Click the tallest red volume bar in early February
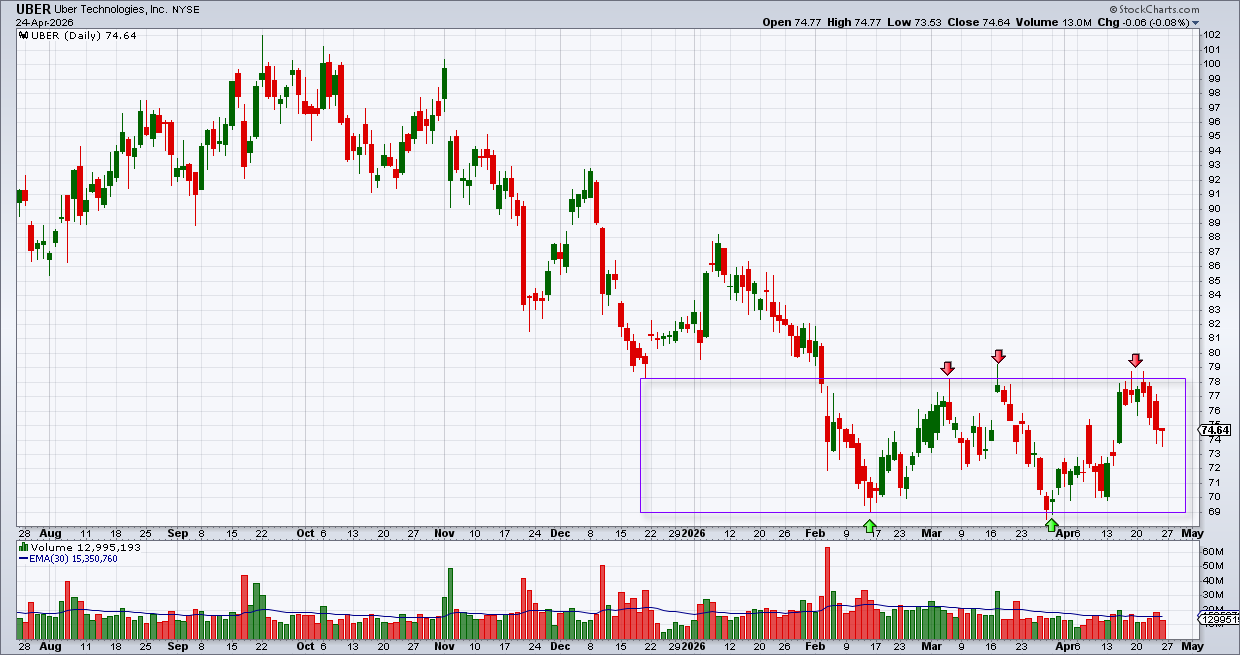 click(x=827, y=593)
